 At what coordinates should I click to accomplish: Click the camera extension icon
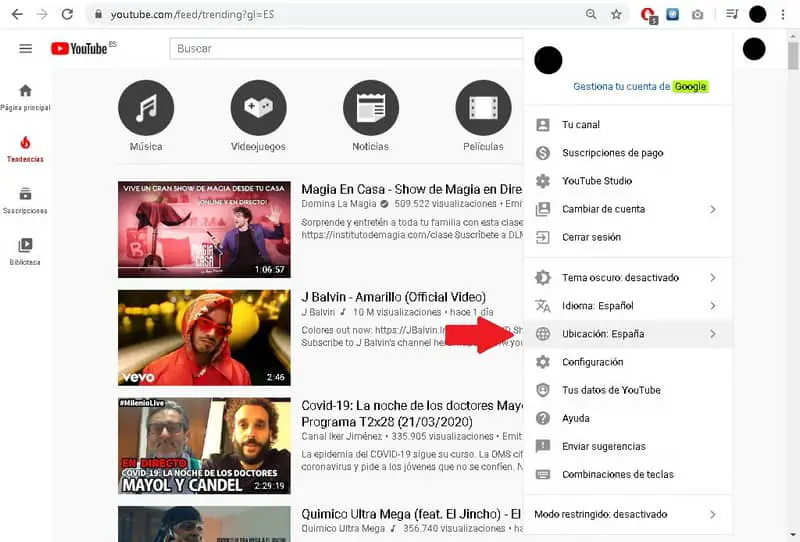click(697, 15)
